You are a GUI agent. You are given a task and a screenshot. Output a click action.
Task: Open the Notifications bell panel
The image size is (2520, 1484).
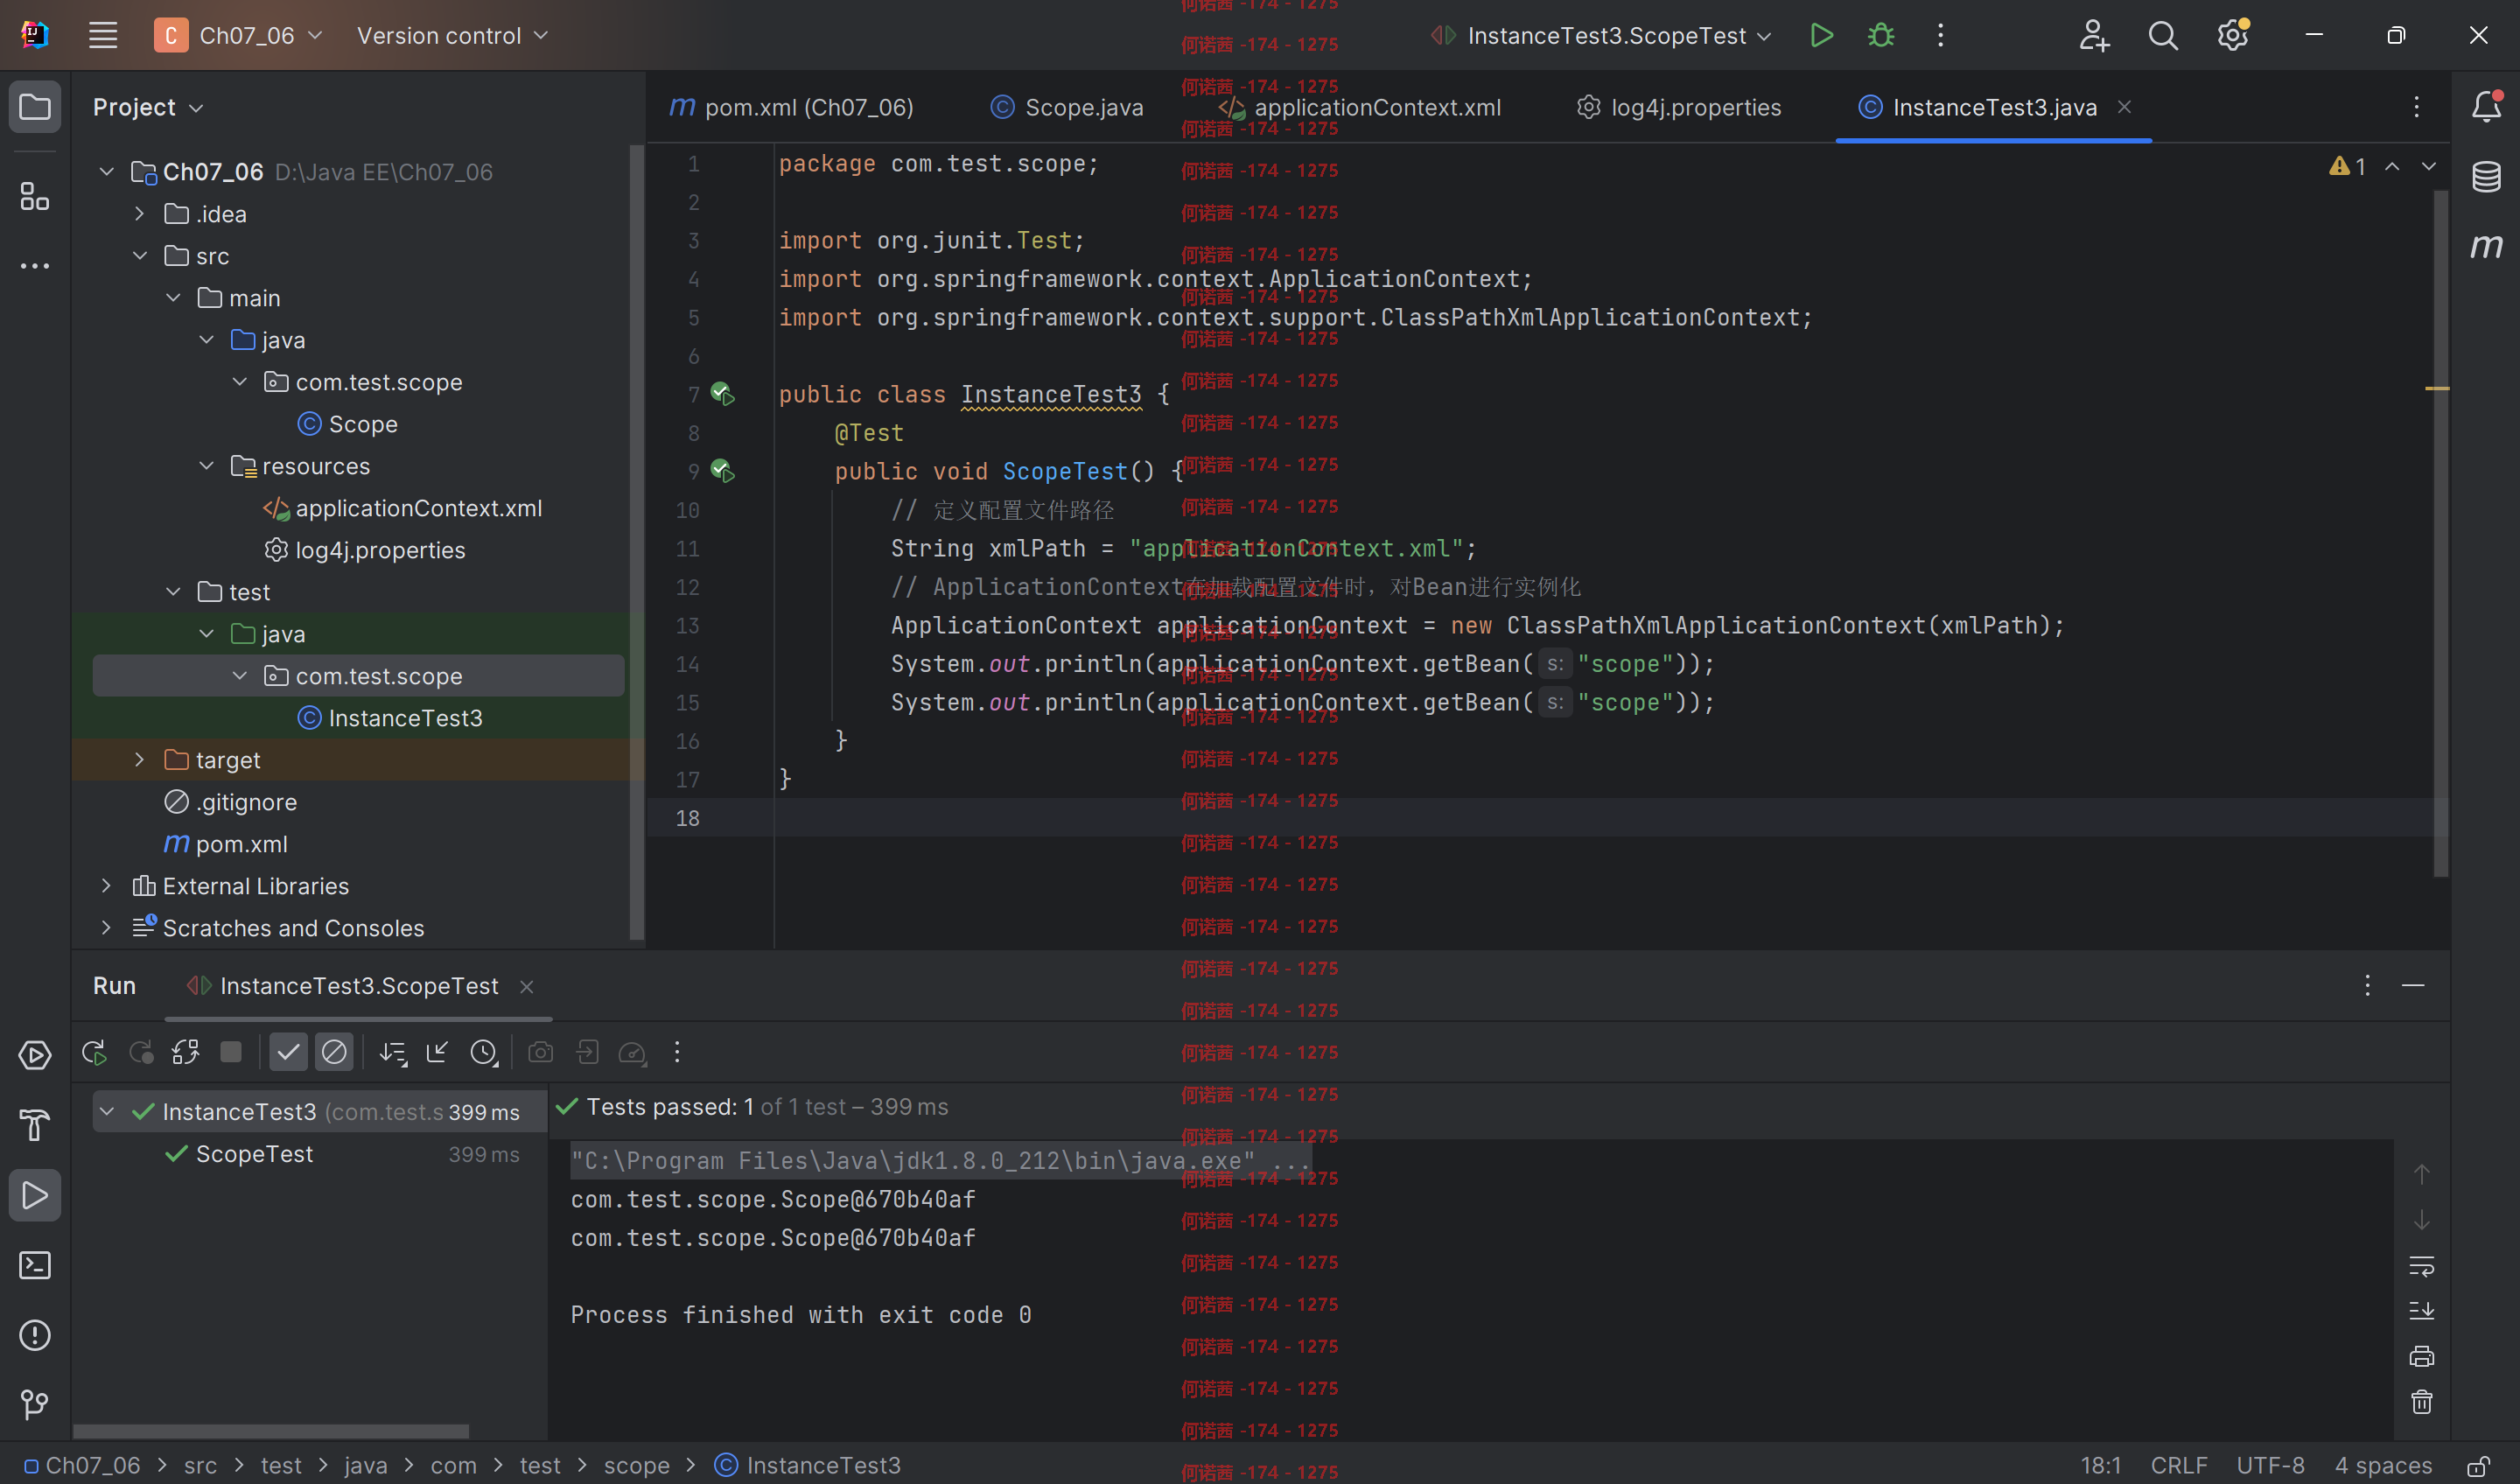tap(2486, 106)
